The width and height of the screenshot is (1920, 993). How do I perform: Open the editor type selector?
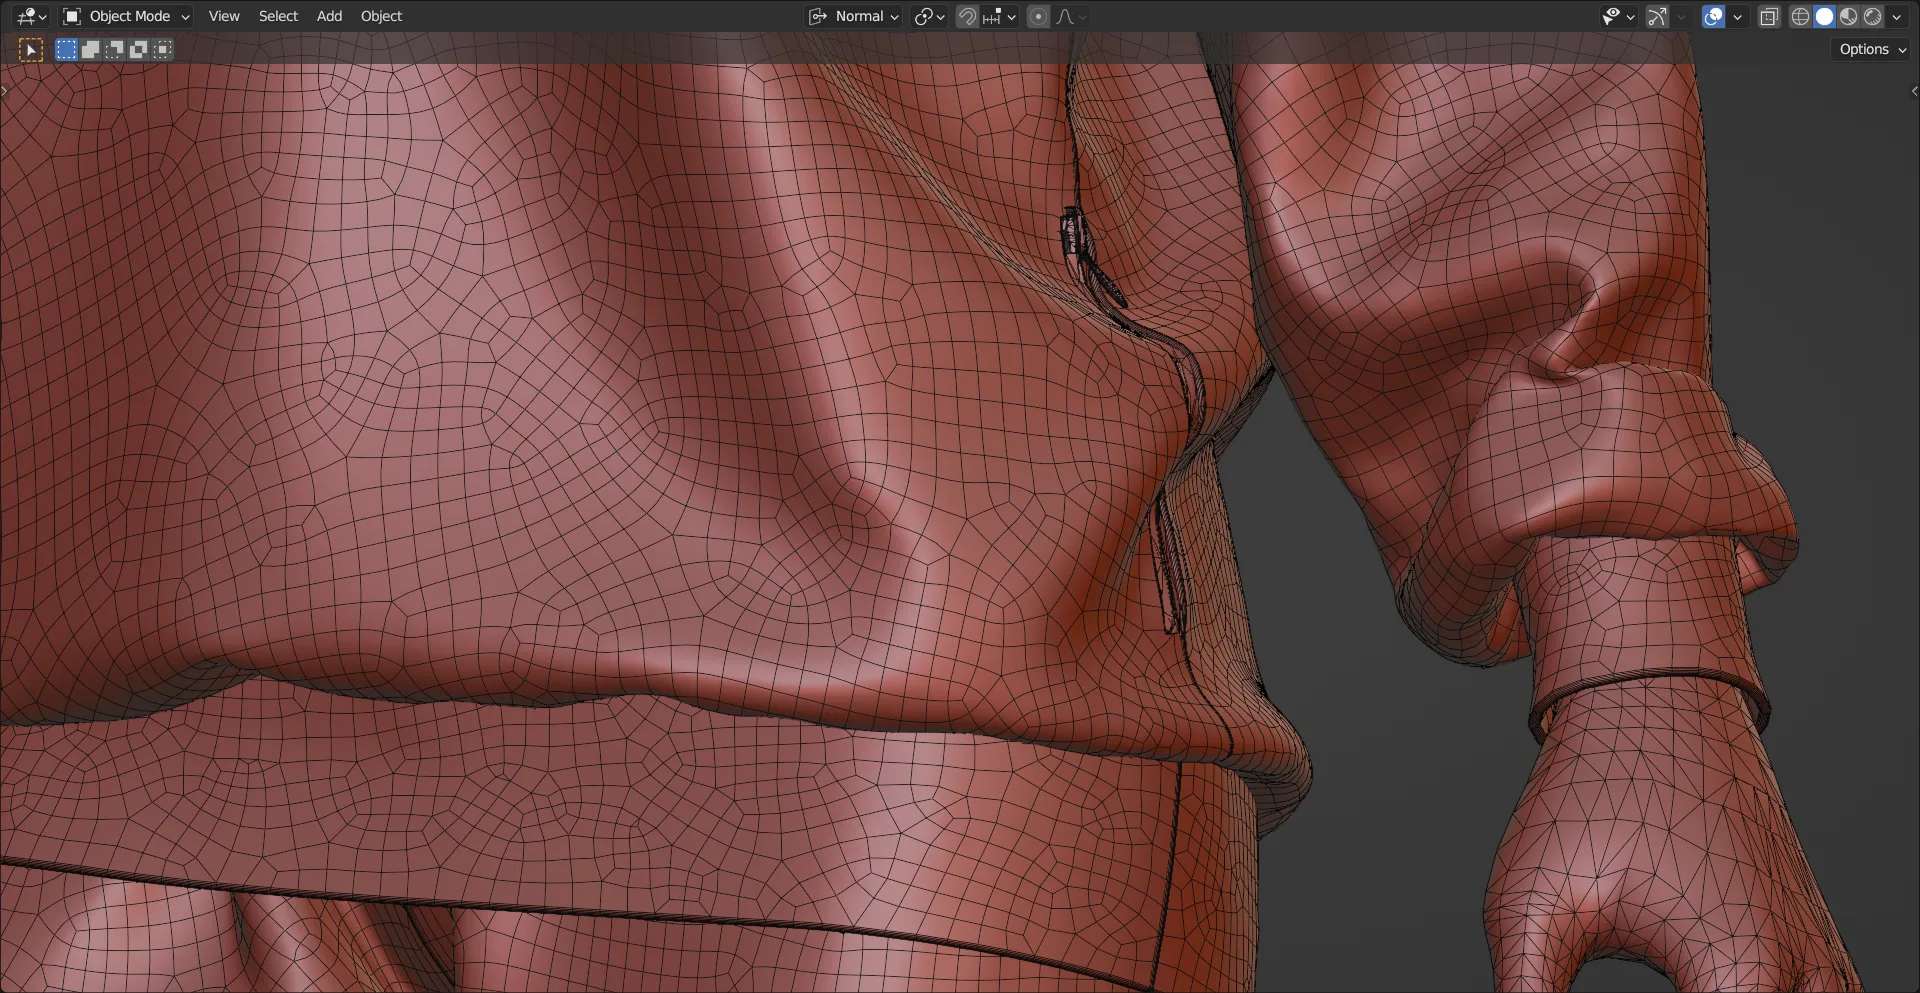pos(31,16)
